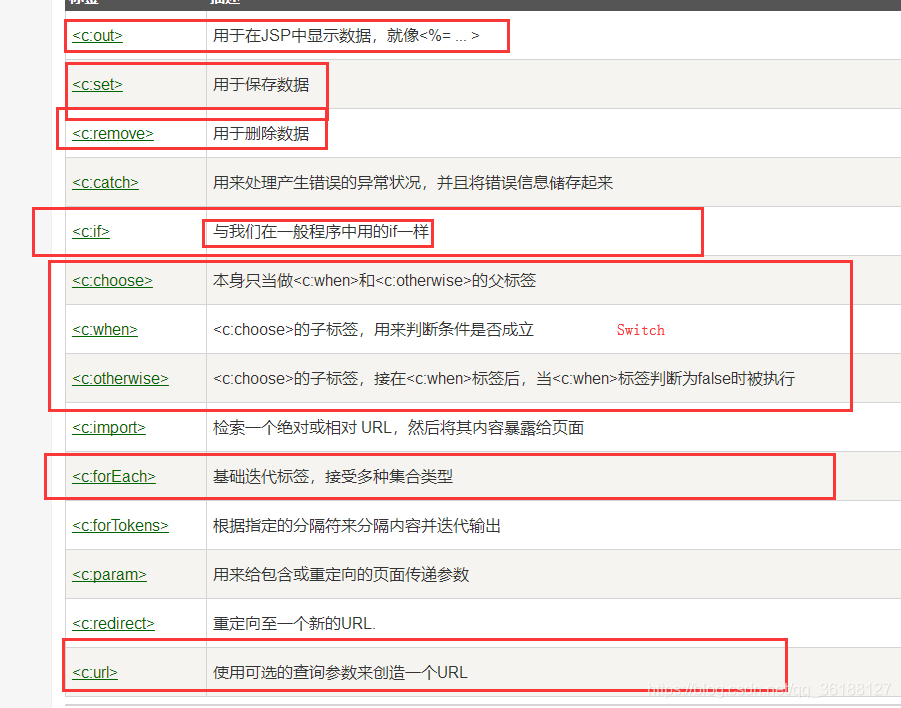This screenshot has height=708, width=901.
Task: Open the <c:set> tag link
Action: (x=96, y=84)
